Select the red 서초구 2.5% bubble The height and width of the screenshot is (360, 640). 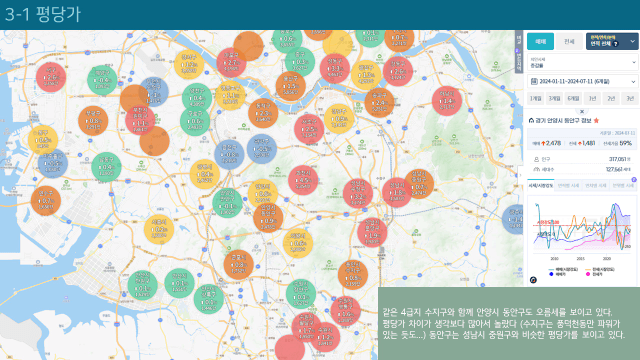309,129
